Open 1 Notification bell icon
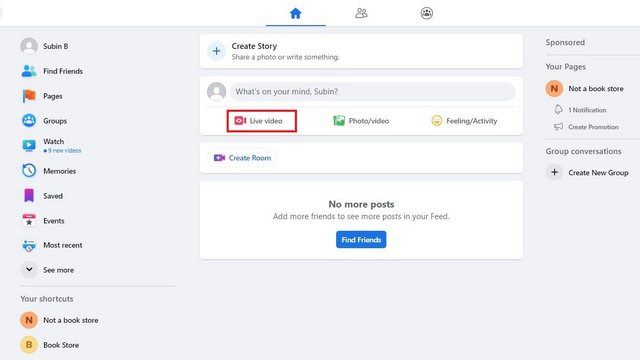This screenshot has width=640, height=360. [558, 109]
